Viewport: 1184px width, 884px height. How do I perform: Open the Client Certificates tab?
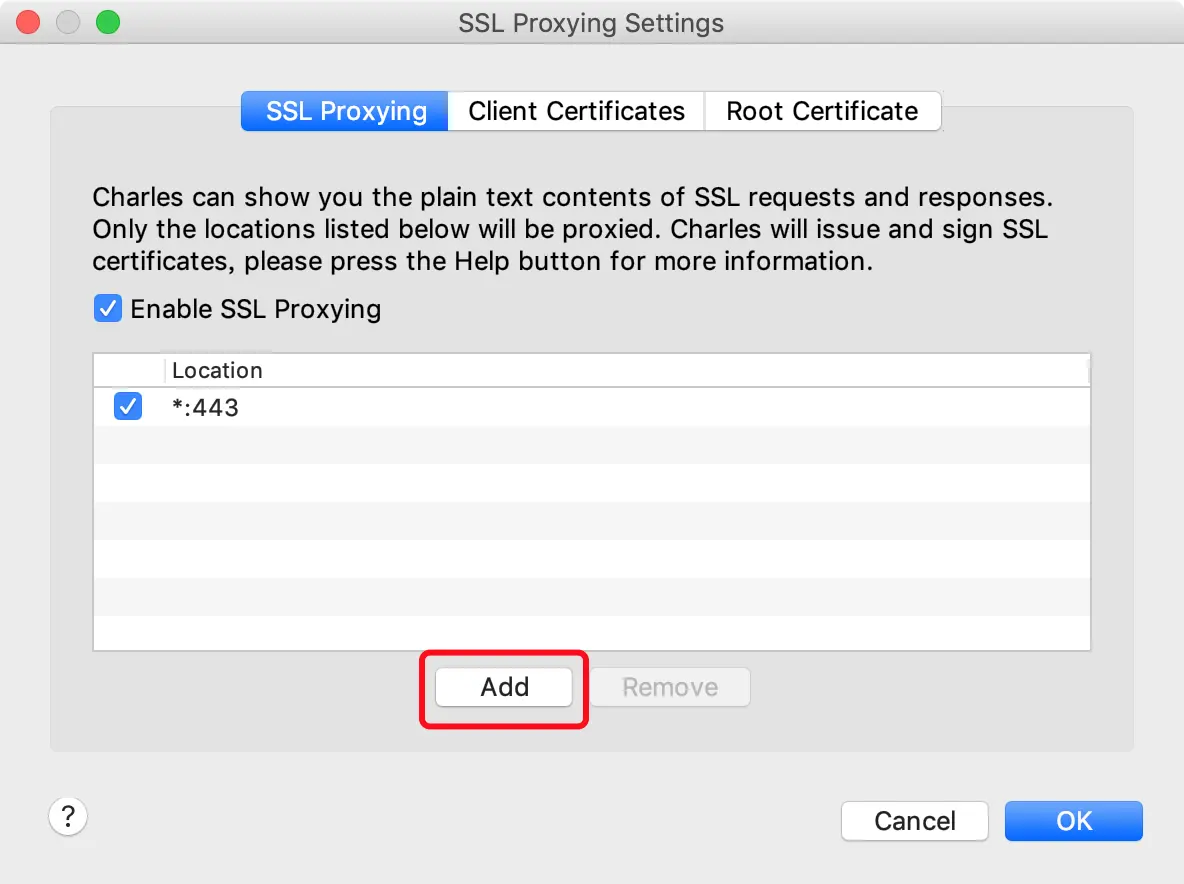576,111
